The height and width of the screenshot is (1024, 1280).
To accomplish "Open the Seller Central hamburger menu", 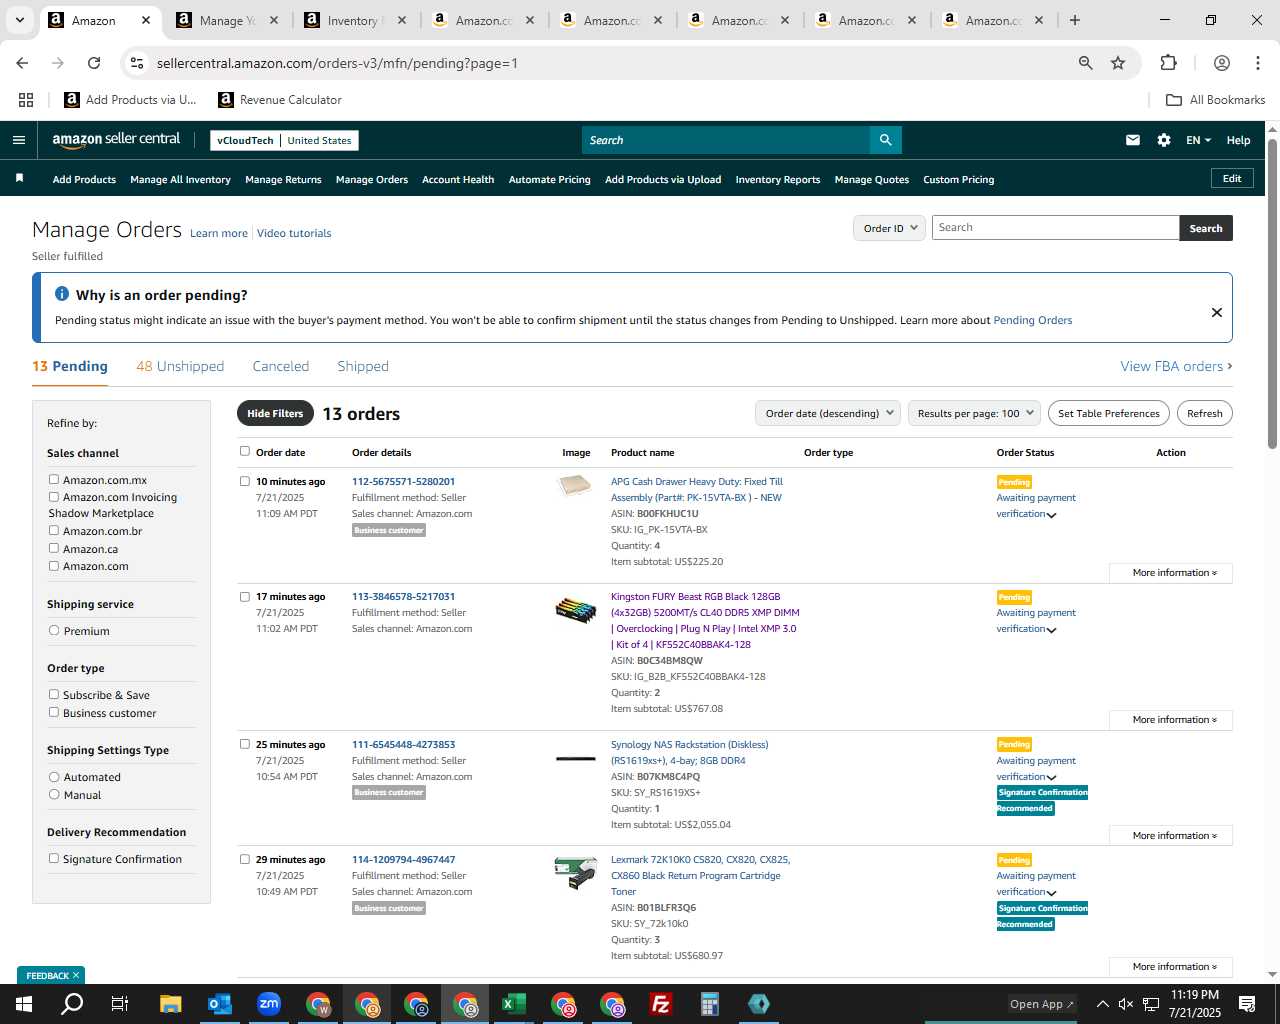I will pos(18,140).
